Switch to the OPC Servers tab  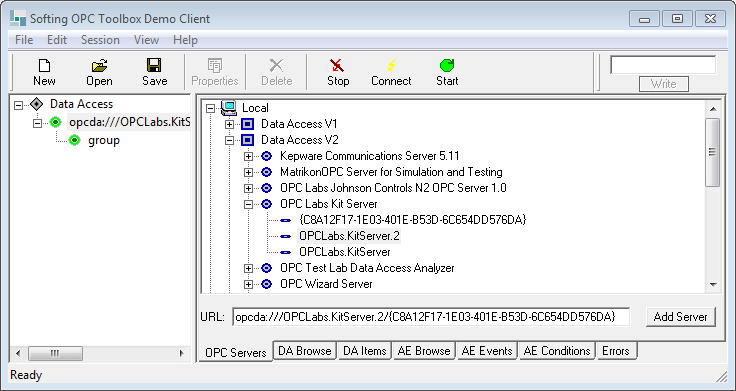pos(236,353)
